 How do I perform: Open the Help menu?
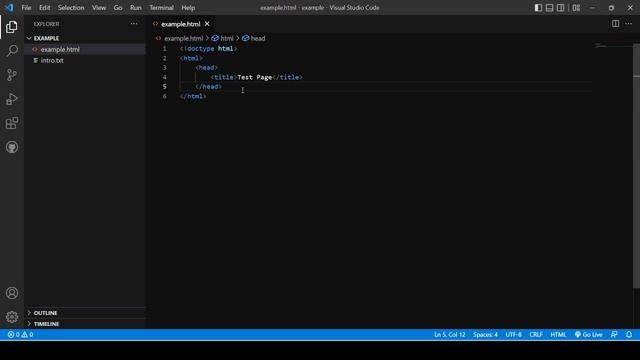(x=188, y=8)
